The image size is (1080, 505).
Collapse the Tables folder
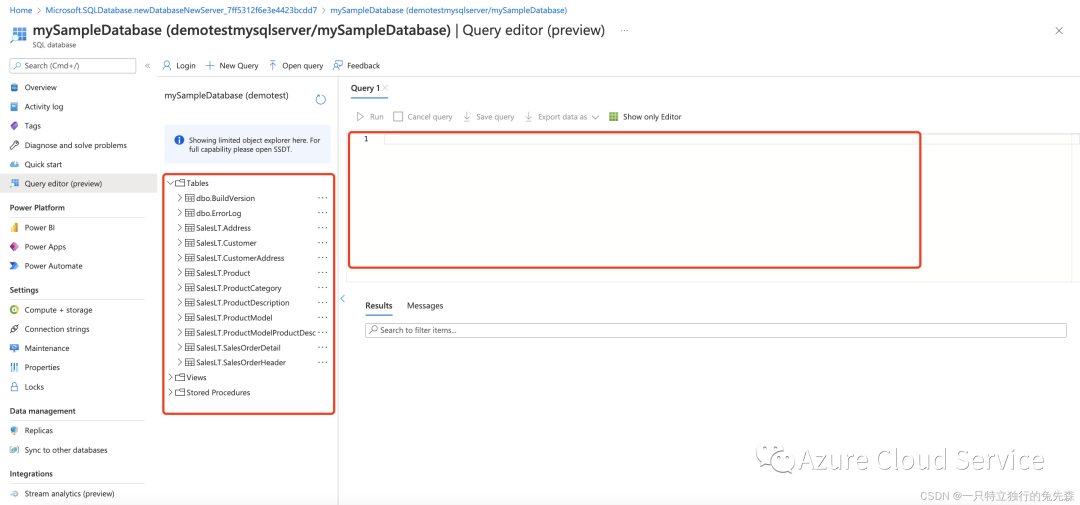pos(170,183)
